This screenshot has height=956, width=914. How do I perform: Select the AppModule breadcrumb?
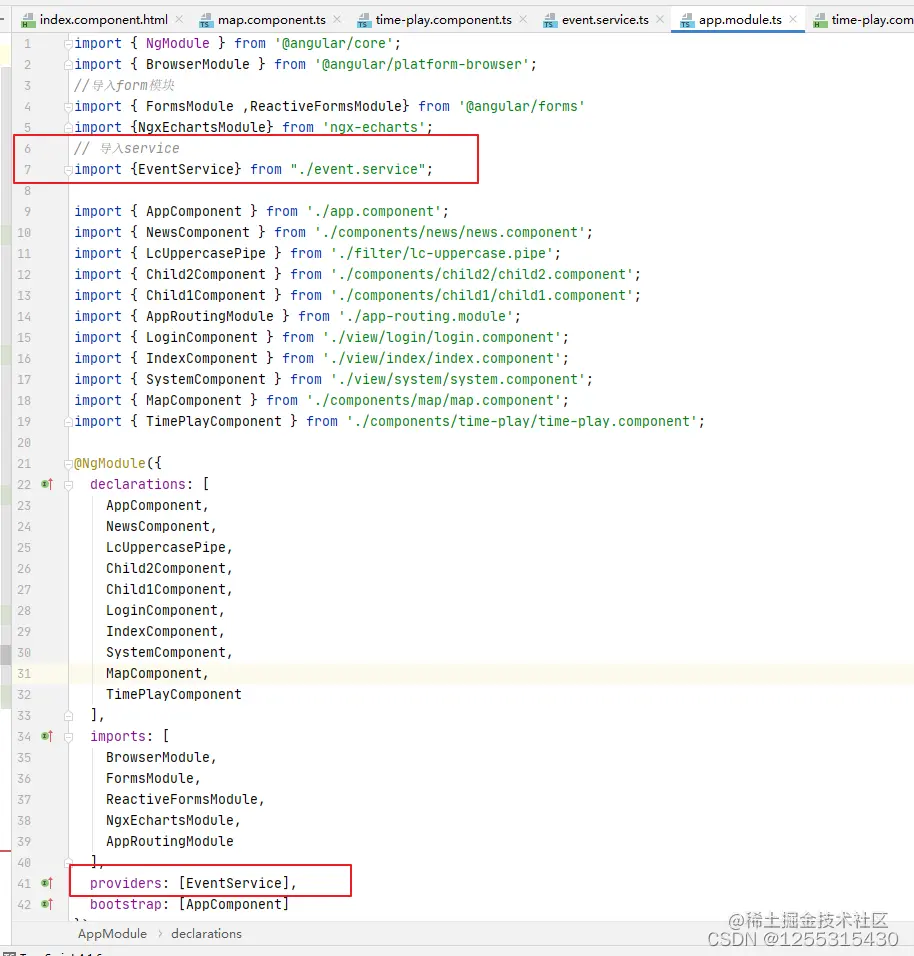point(112,933)
